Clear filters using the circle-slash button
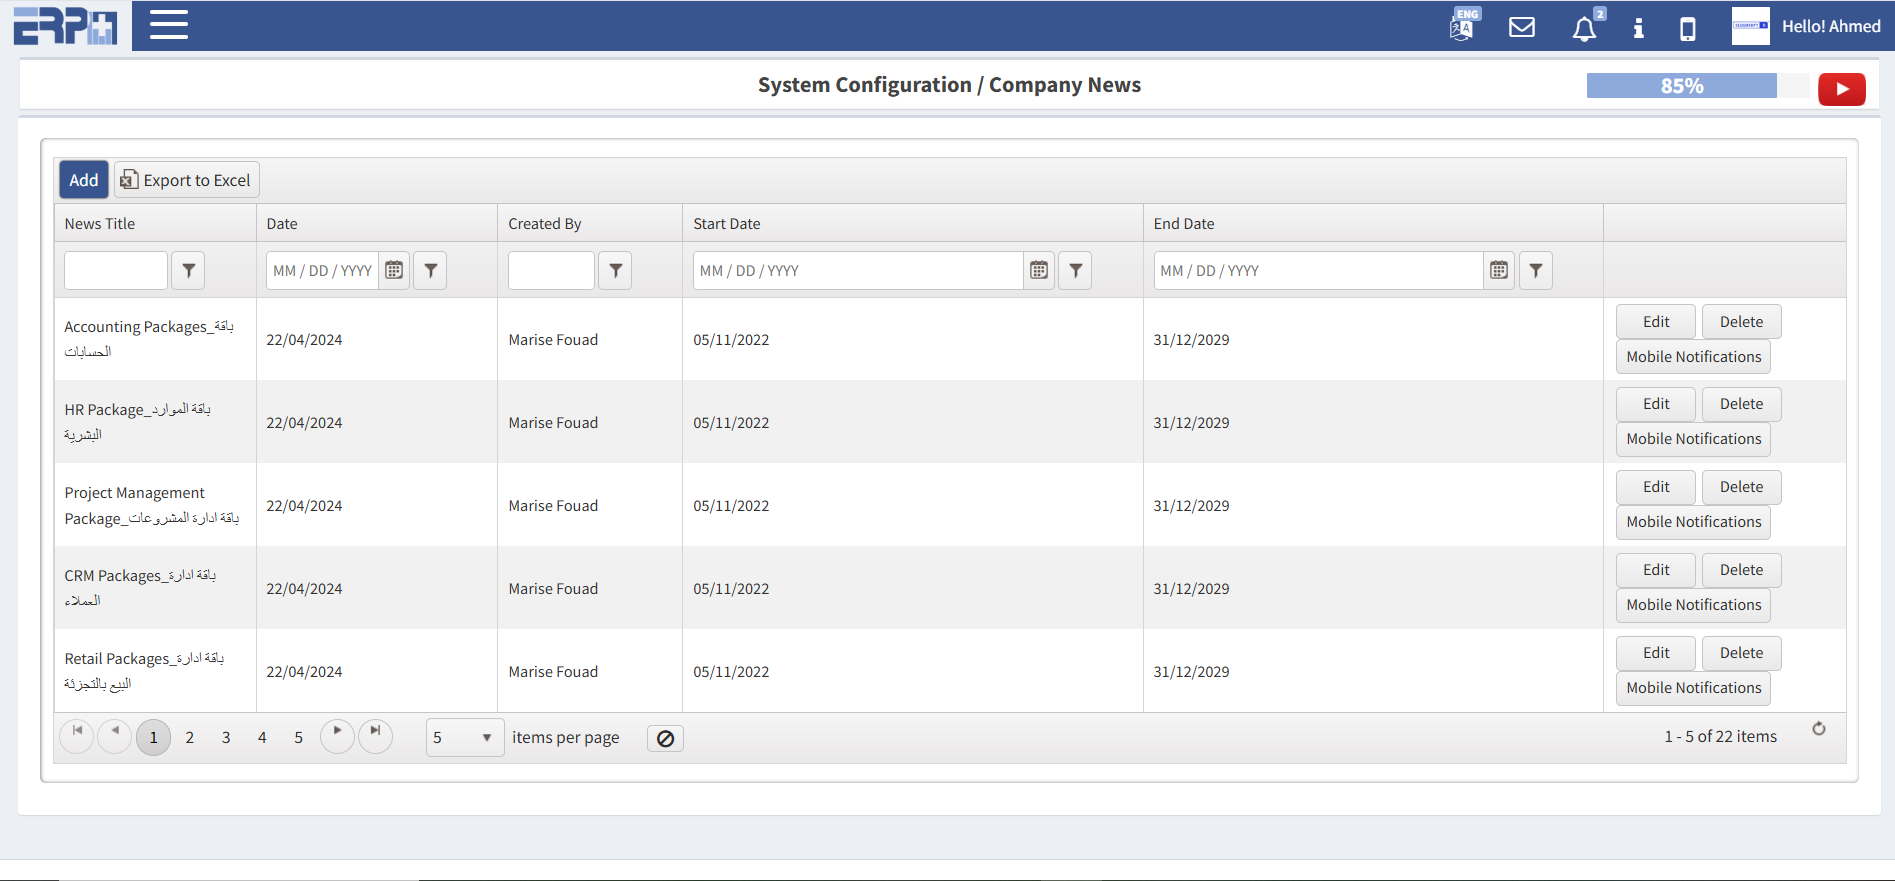The image size is (1895, 881). 665,738
